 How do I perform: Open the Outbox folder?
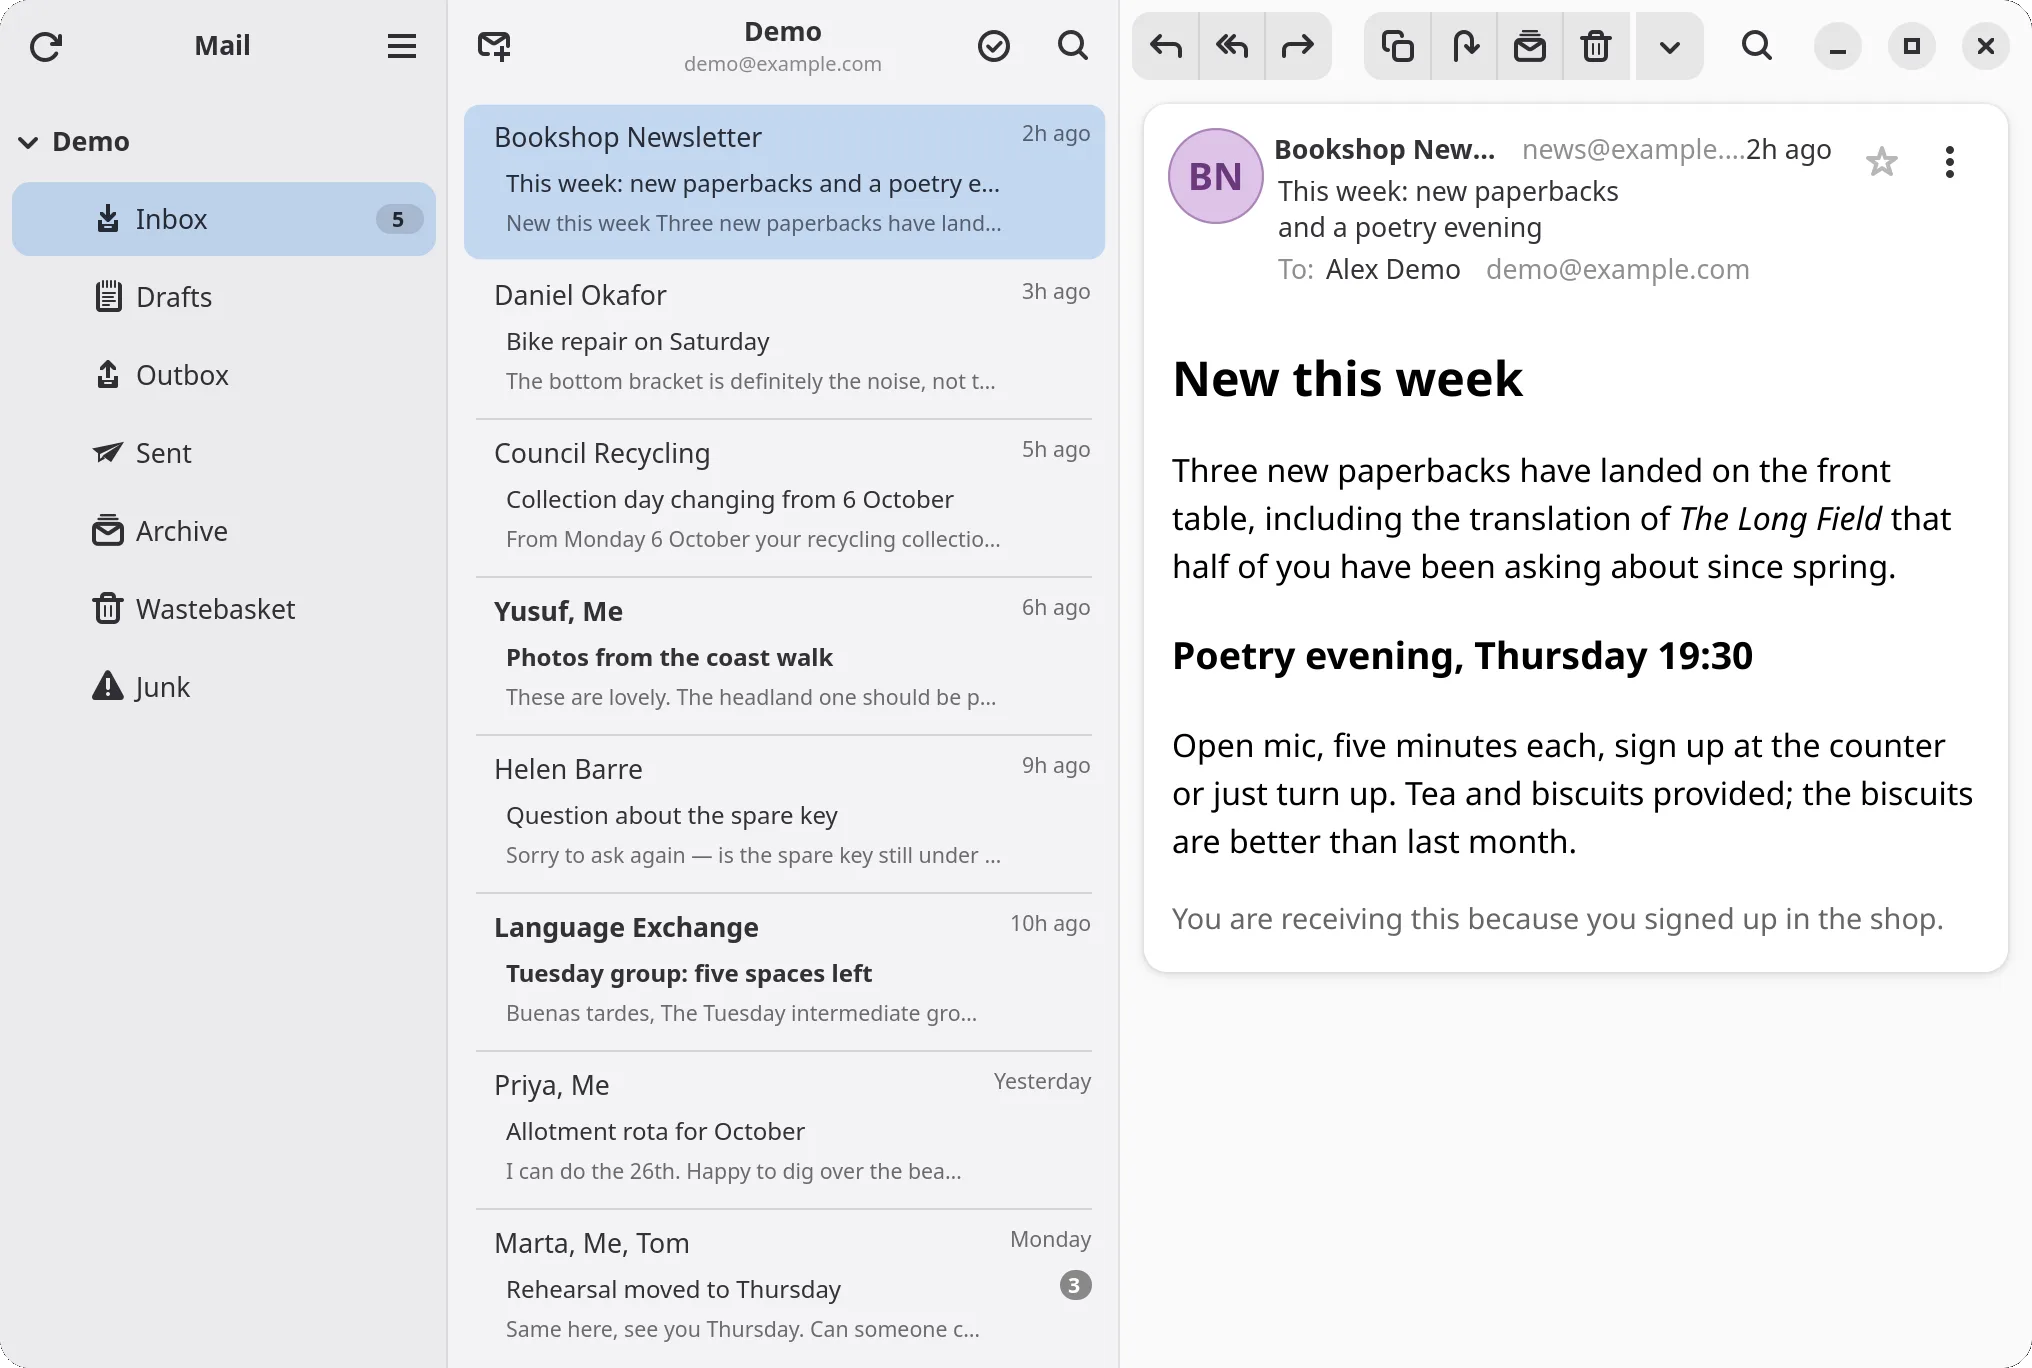224,375
